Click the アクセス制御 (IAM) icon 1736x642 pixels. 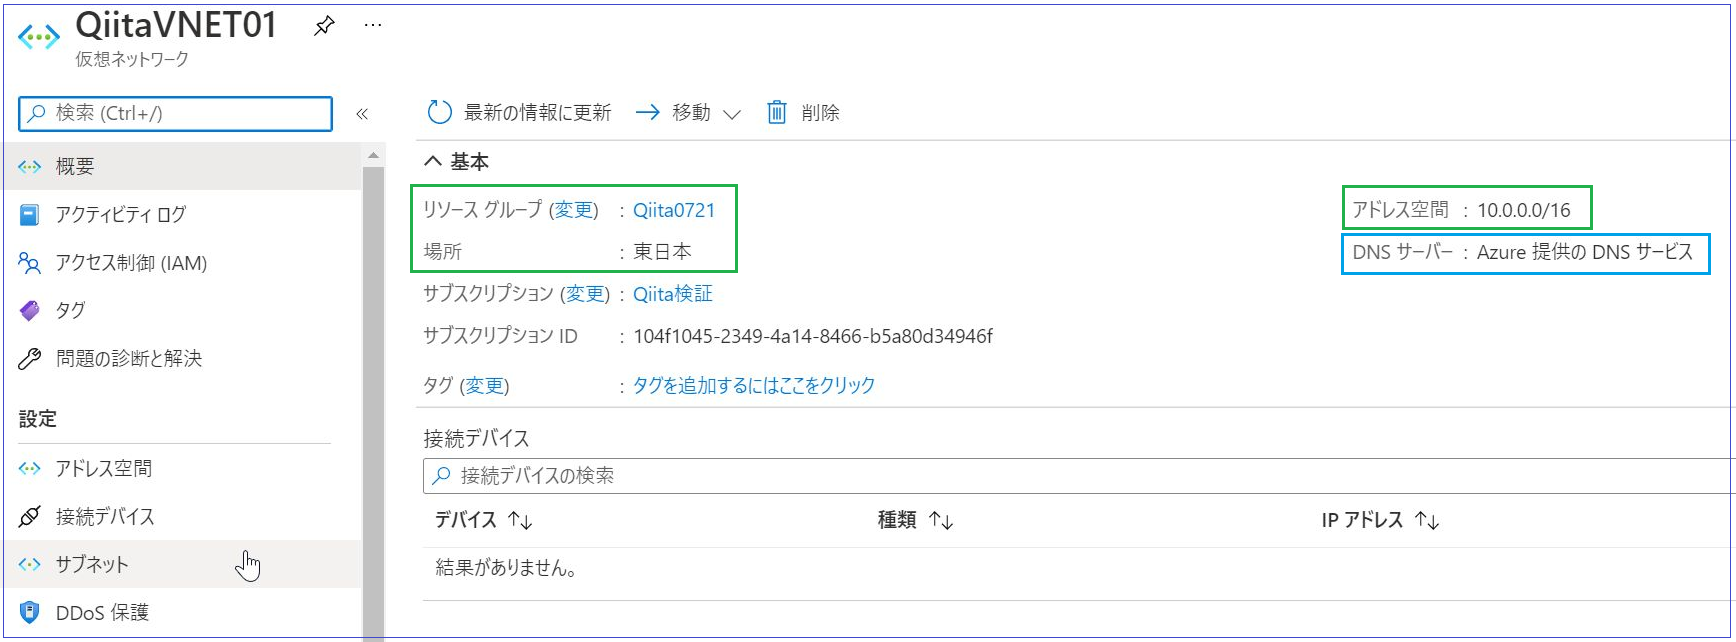pos(30,263)
